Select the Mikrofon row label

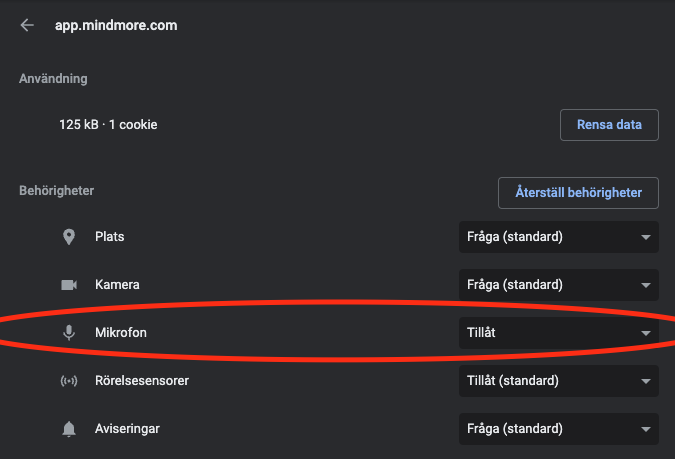(x=121, y=333)
